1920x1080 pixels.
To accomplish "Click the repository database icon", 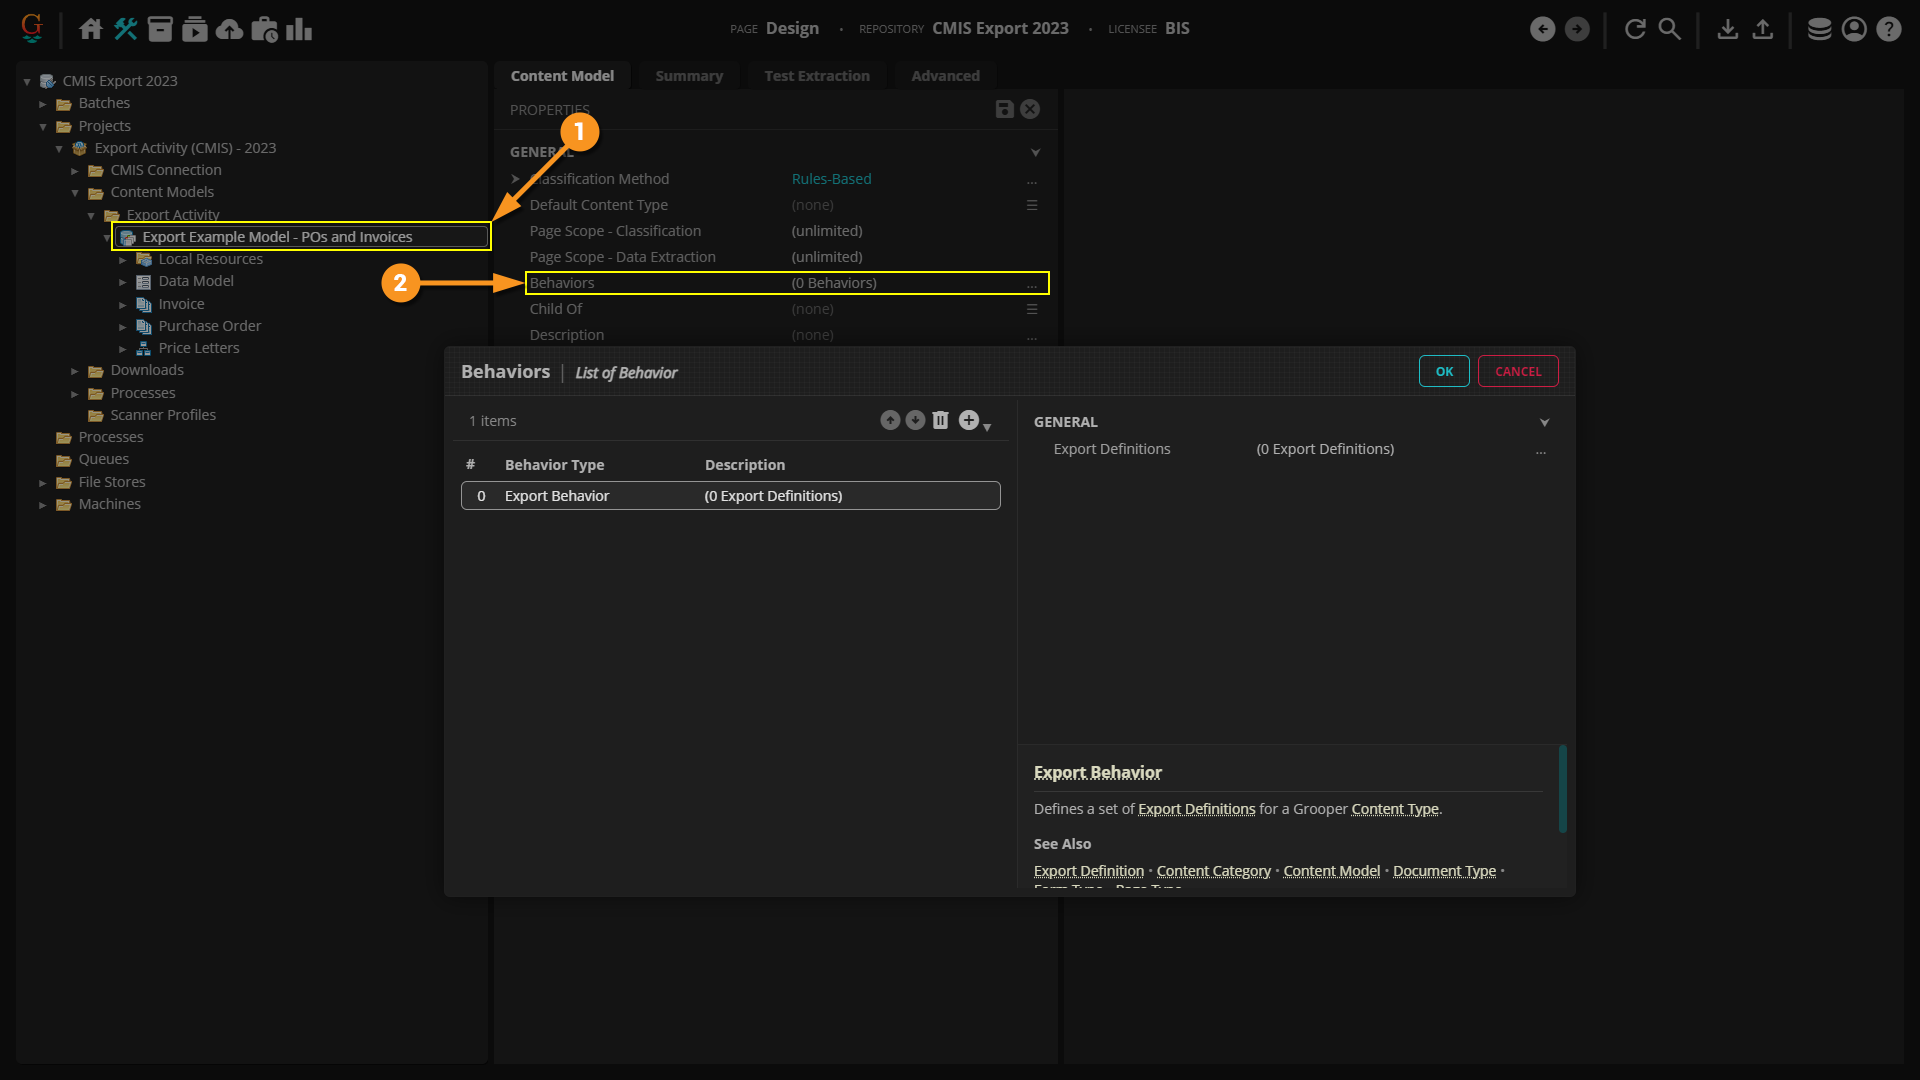I will (1819, 29).
